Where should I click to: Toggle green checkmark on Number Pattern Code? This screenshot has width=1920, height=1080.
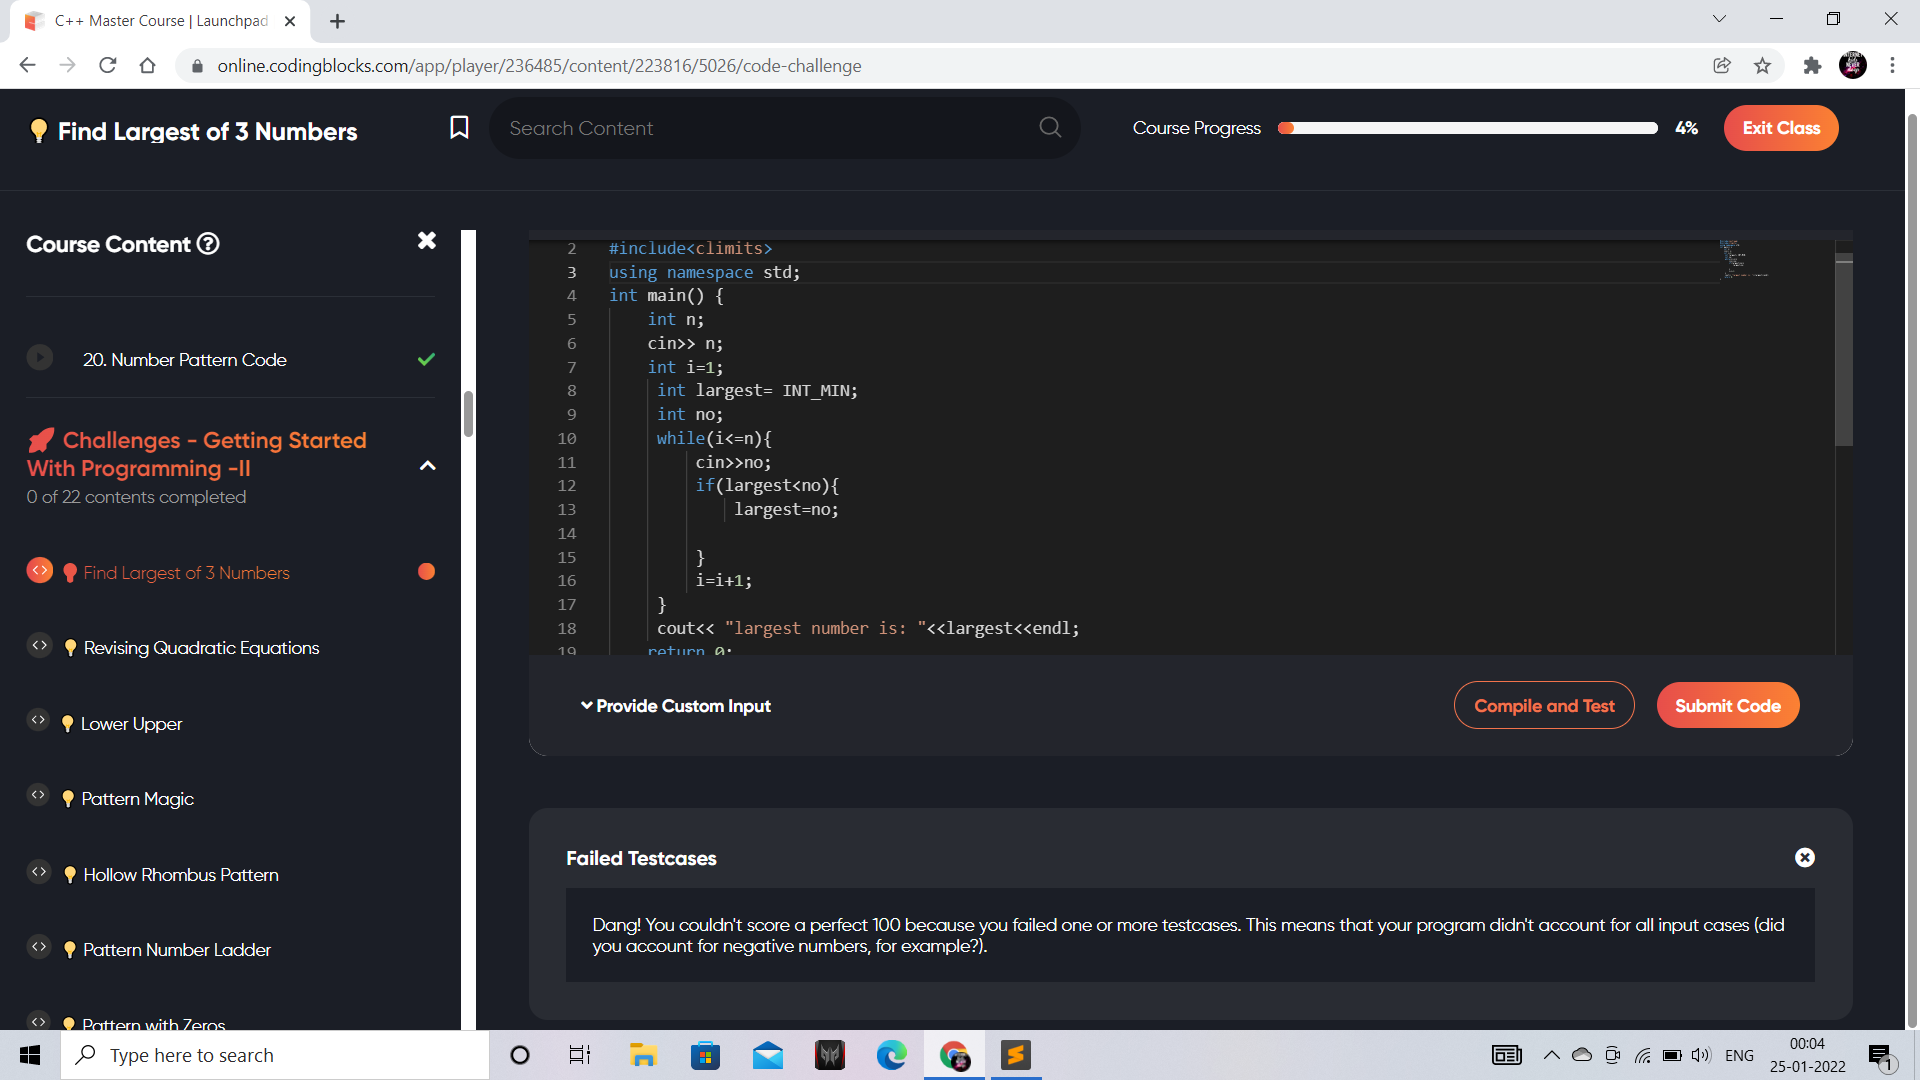pyautogui.click(x=426, y=359)
